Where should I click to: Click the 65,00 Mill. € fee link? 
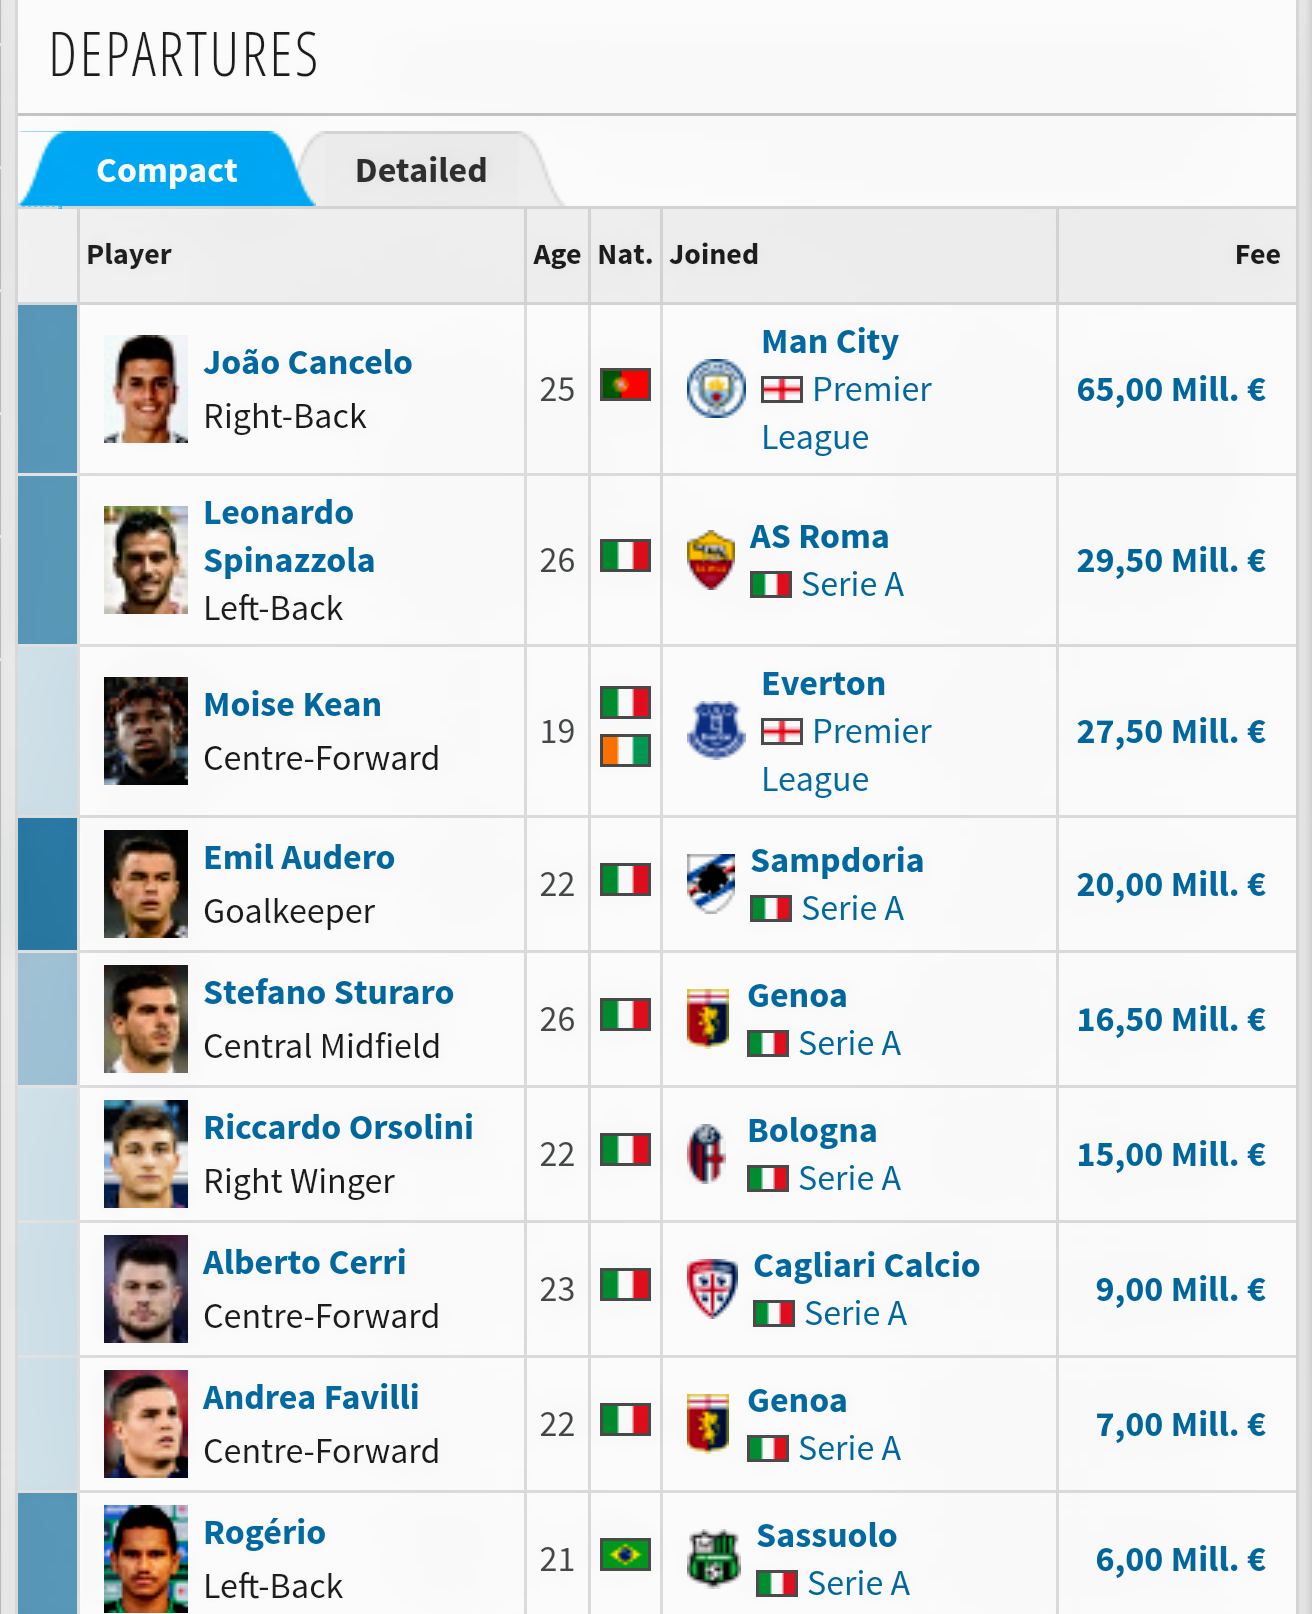tap(1170, 389)
